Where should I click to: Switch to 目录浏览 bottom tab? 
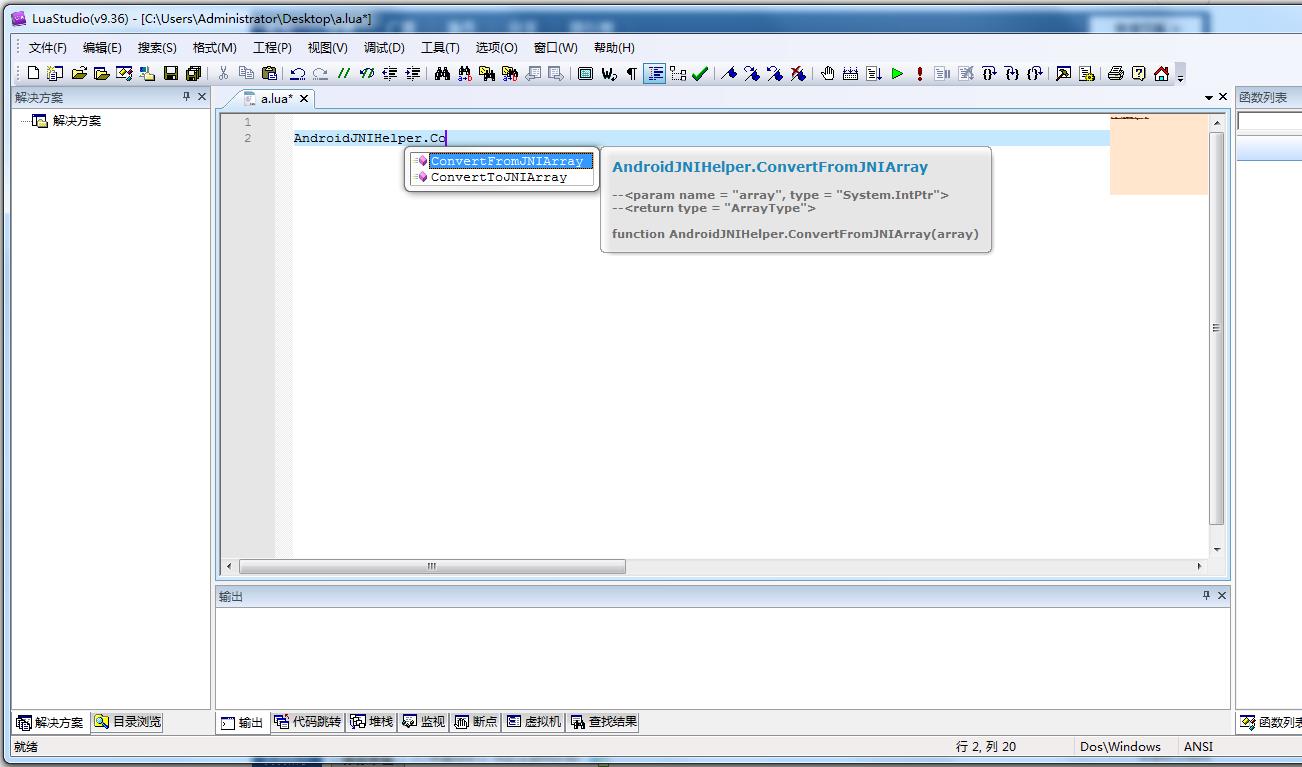click(x=127, y=722)
